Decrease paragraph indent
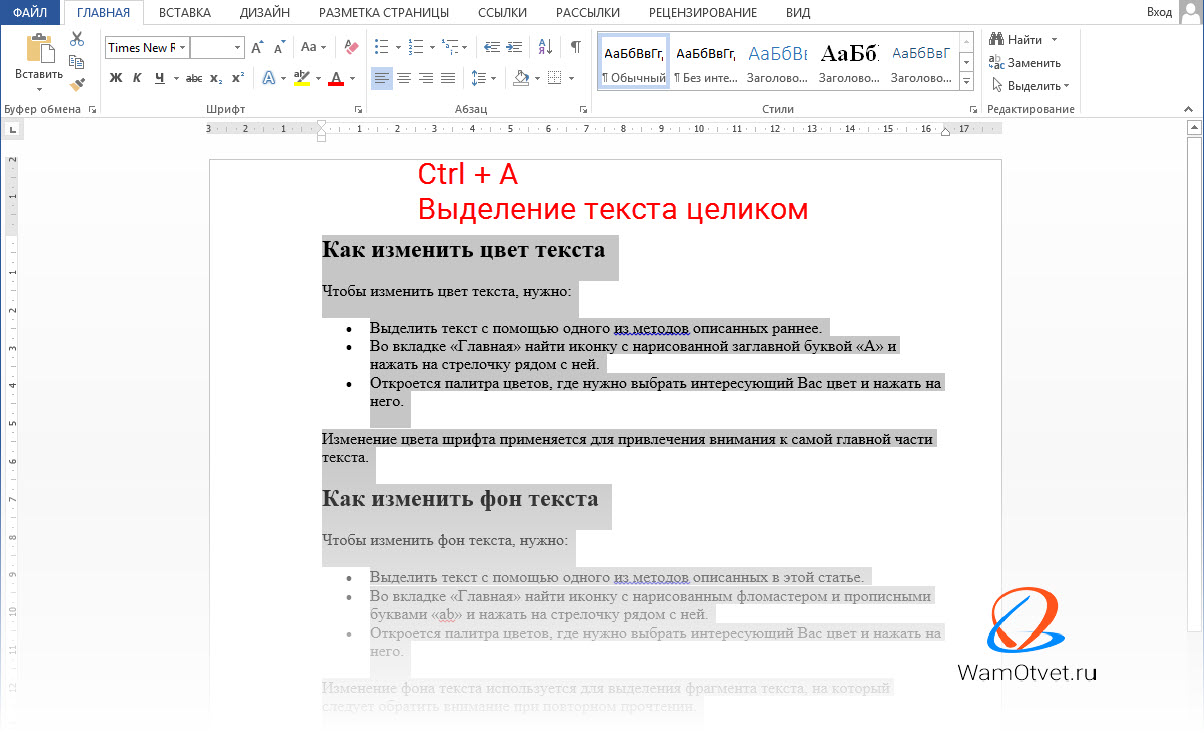Image resolution: width=1204 pixels, height=733 pixels. tap(492, 47)
